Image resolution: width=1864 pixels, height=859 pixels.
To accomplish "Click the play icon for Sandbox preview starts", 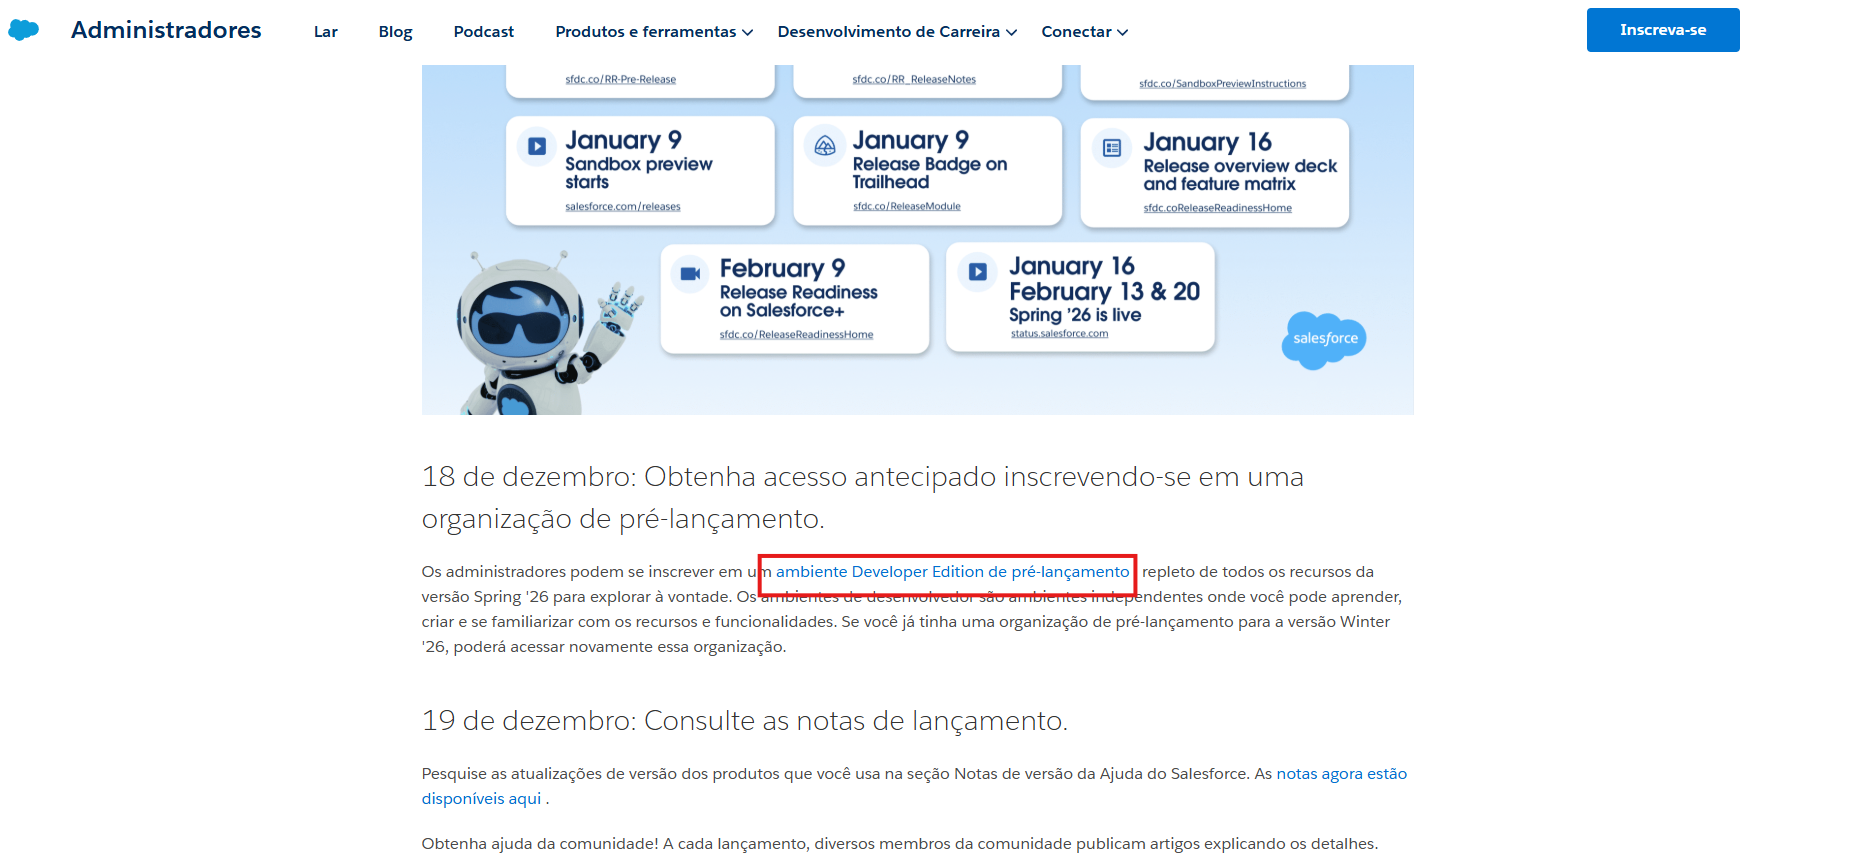I will pyautogui.click(x=537, y=146).
